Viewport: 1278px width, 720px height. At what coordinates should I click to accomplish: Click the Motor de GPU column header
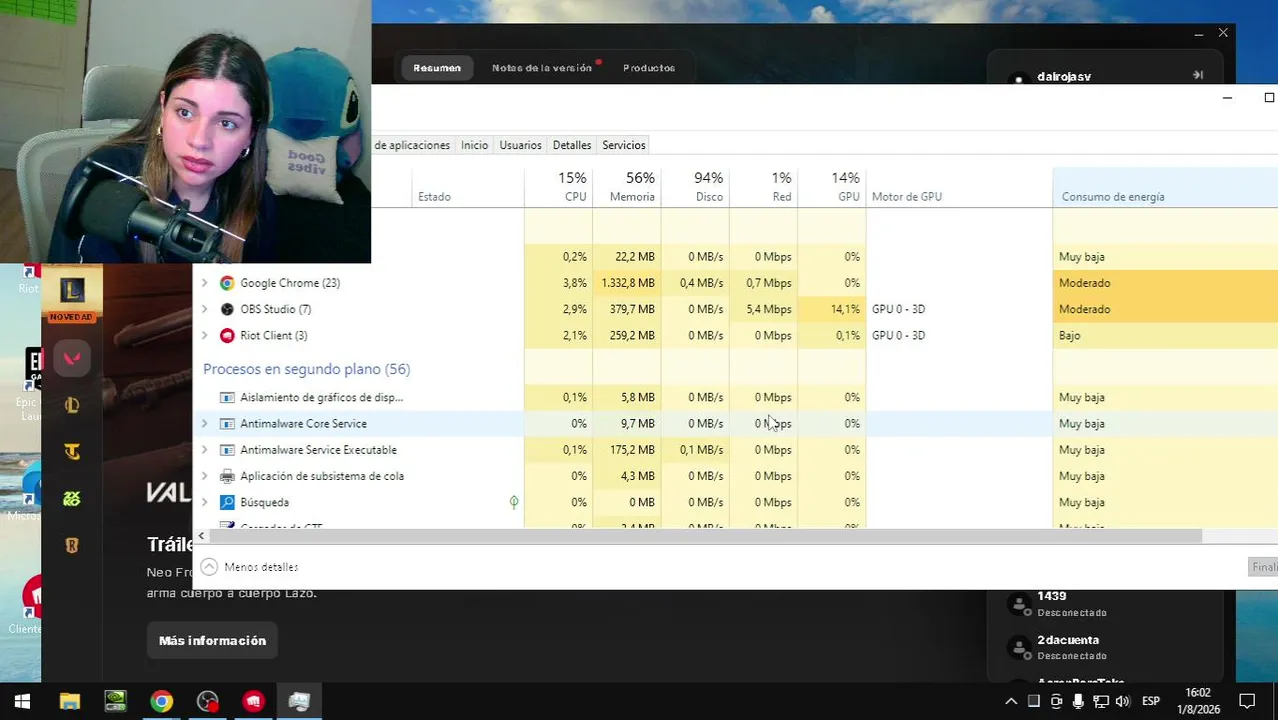coord(959,187)
